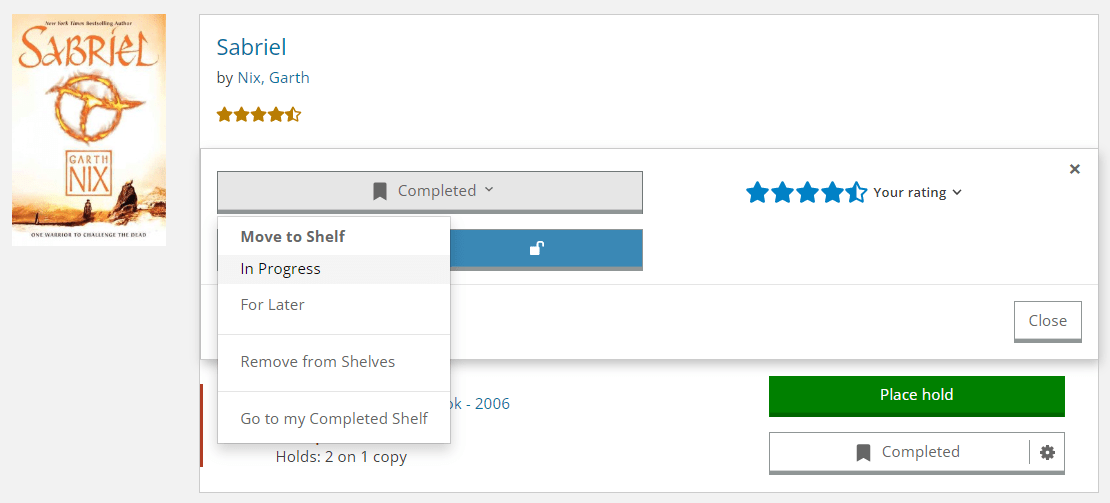Open author link Nix, Garth
Viewport: 1110px width, 503px height.
273,78
